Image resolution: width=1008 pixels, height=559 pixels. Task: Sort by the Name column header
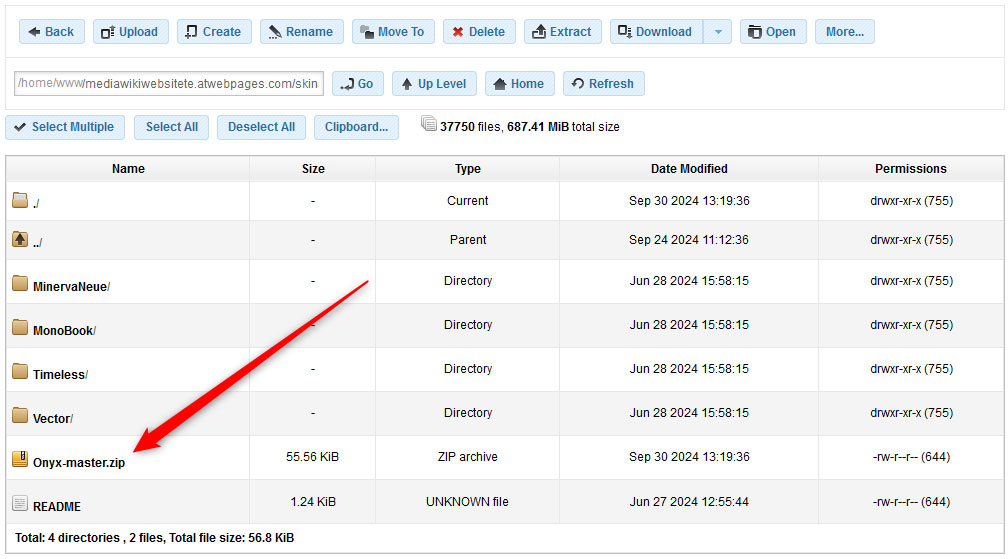pyautogui.click(x=128, y=168)
